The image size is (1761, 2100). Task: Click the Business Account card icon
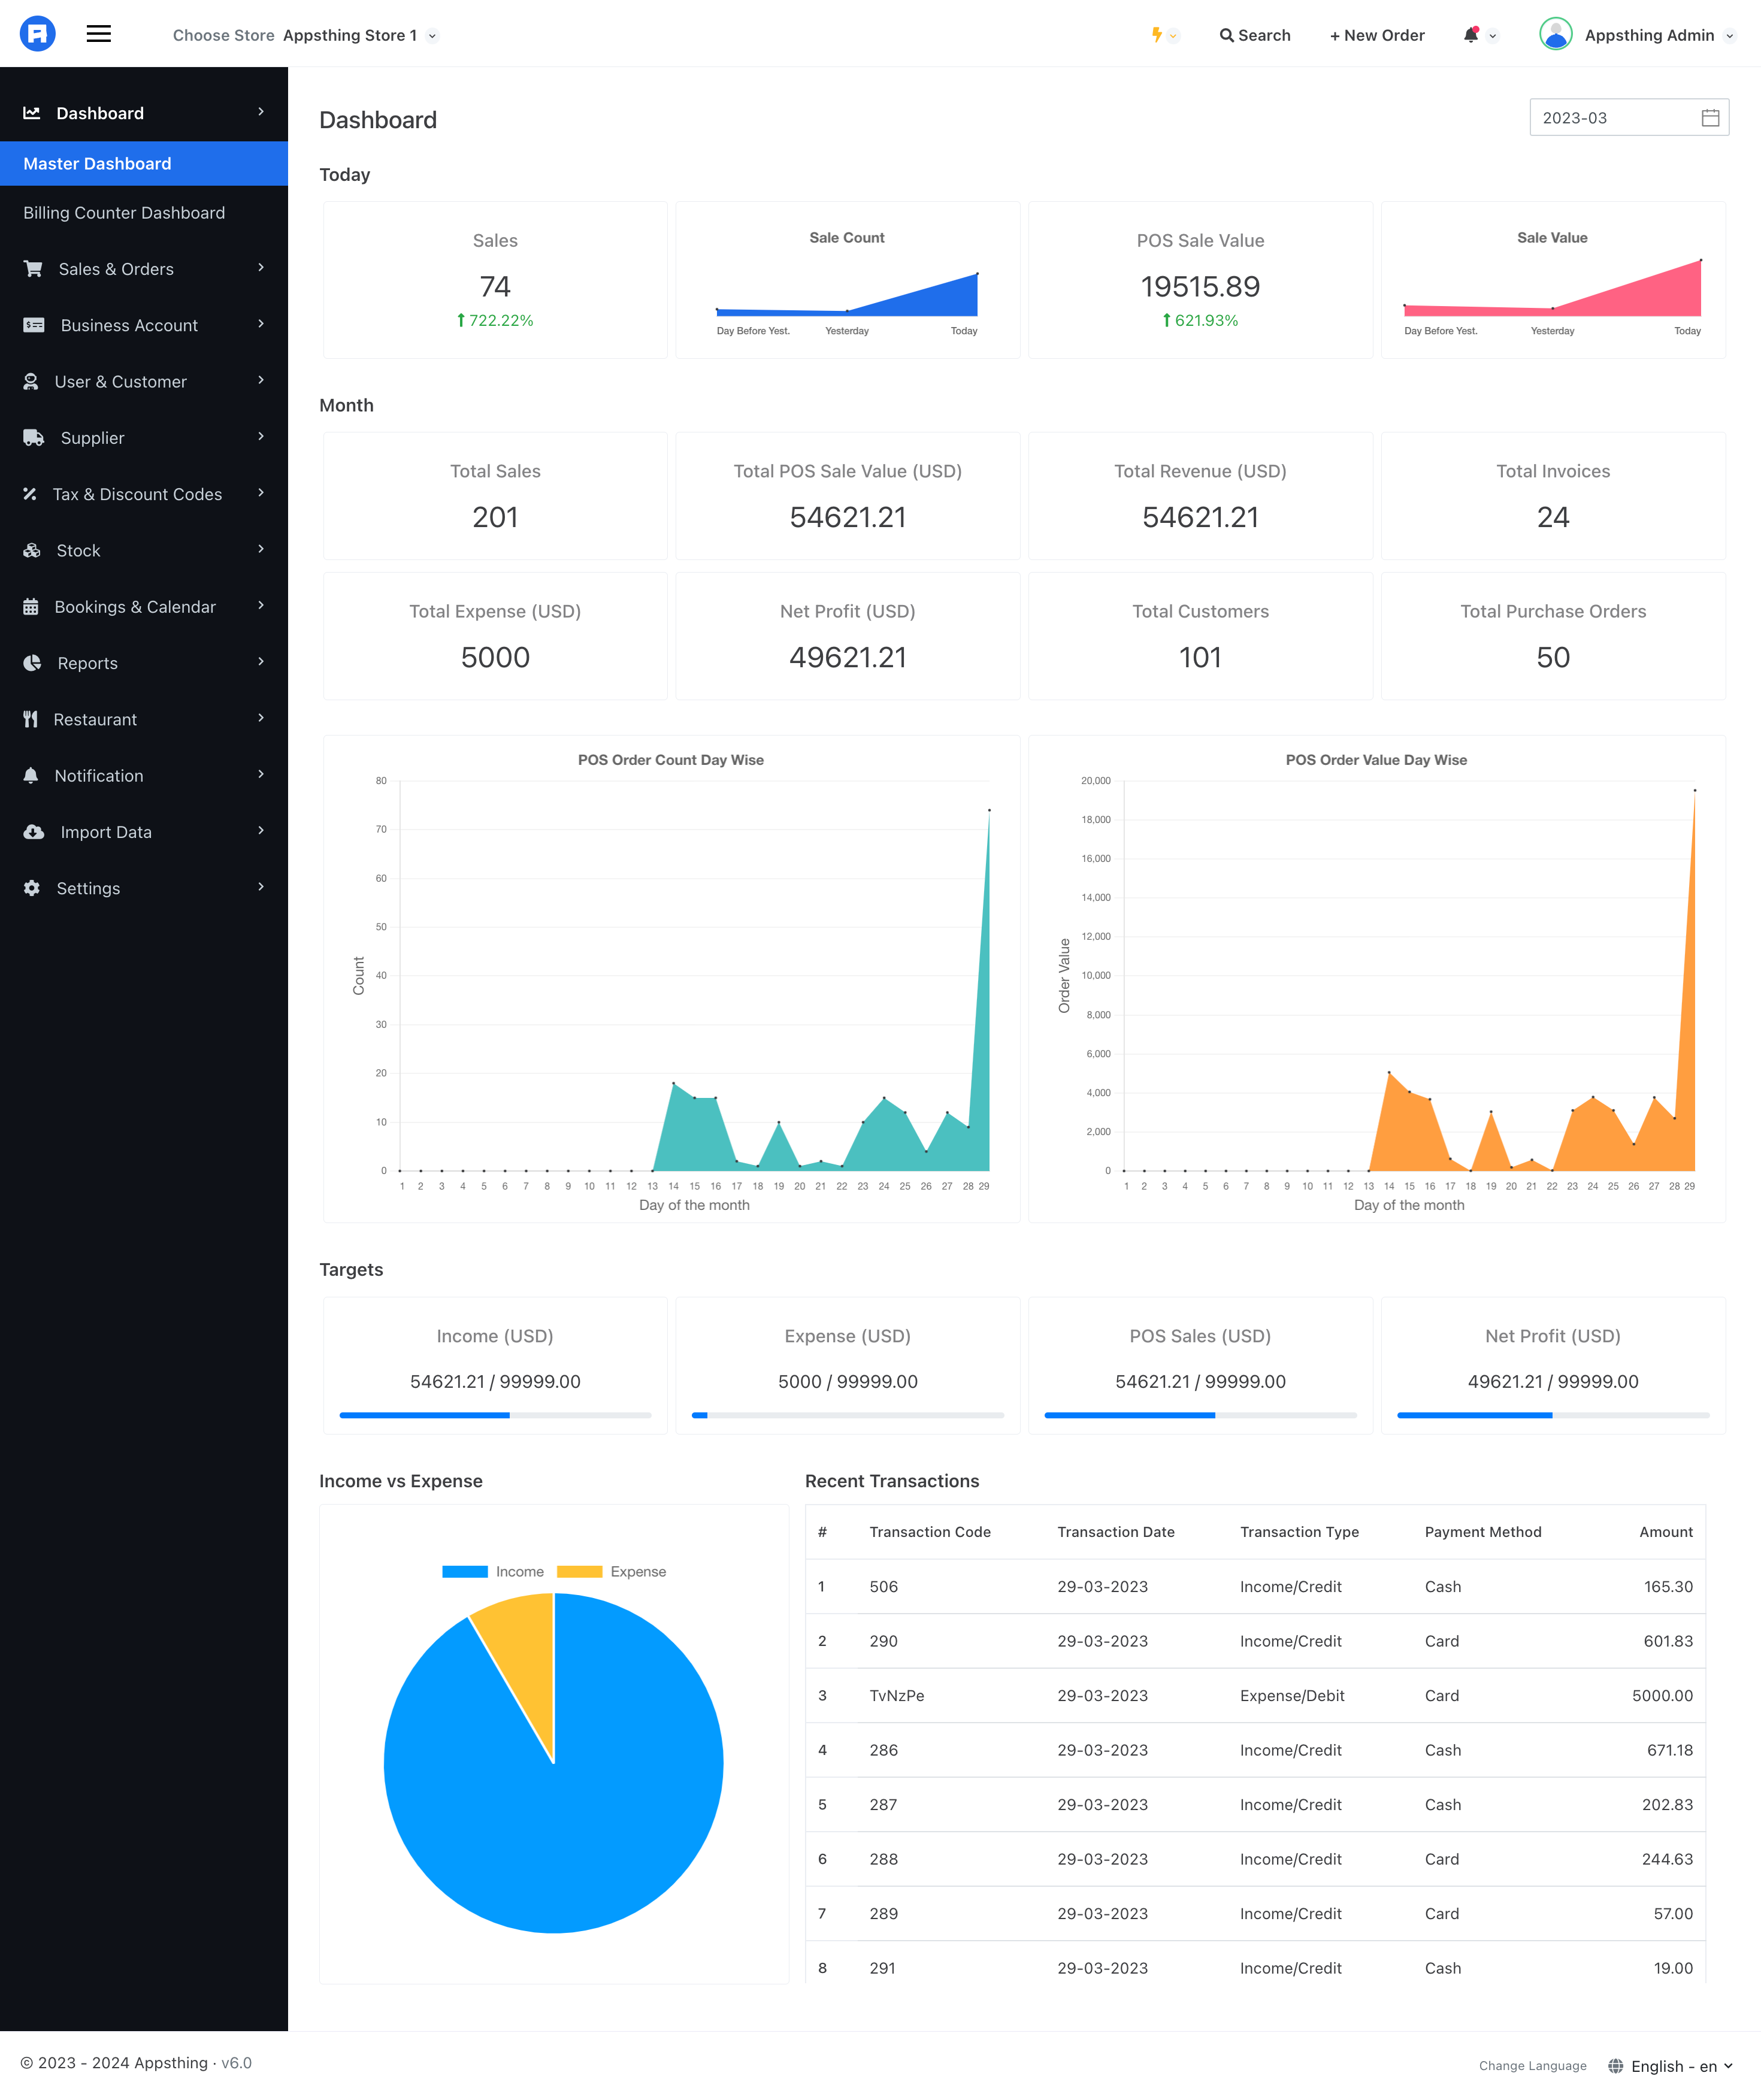[34, 325]
